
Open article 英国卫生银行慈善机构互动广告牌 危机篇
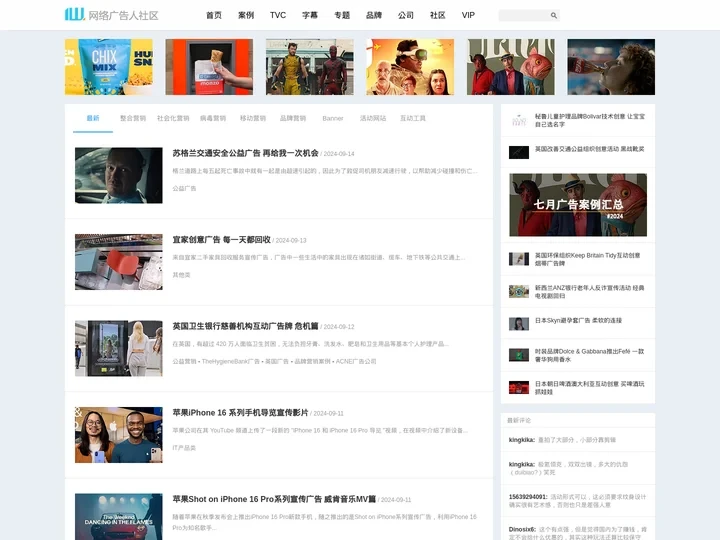[245, 326]
